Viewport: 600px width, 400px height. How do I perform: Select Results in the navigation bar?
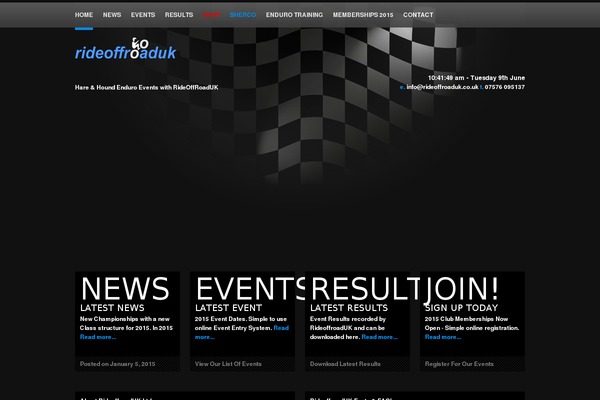[x=179, y=15]
